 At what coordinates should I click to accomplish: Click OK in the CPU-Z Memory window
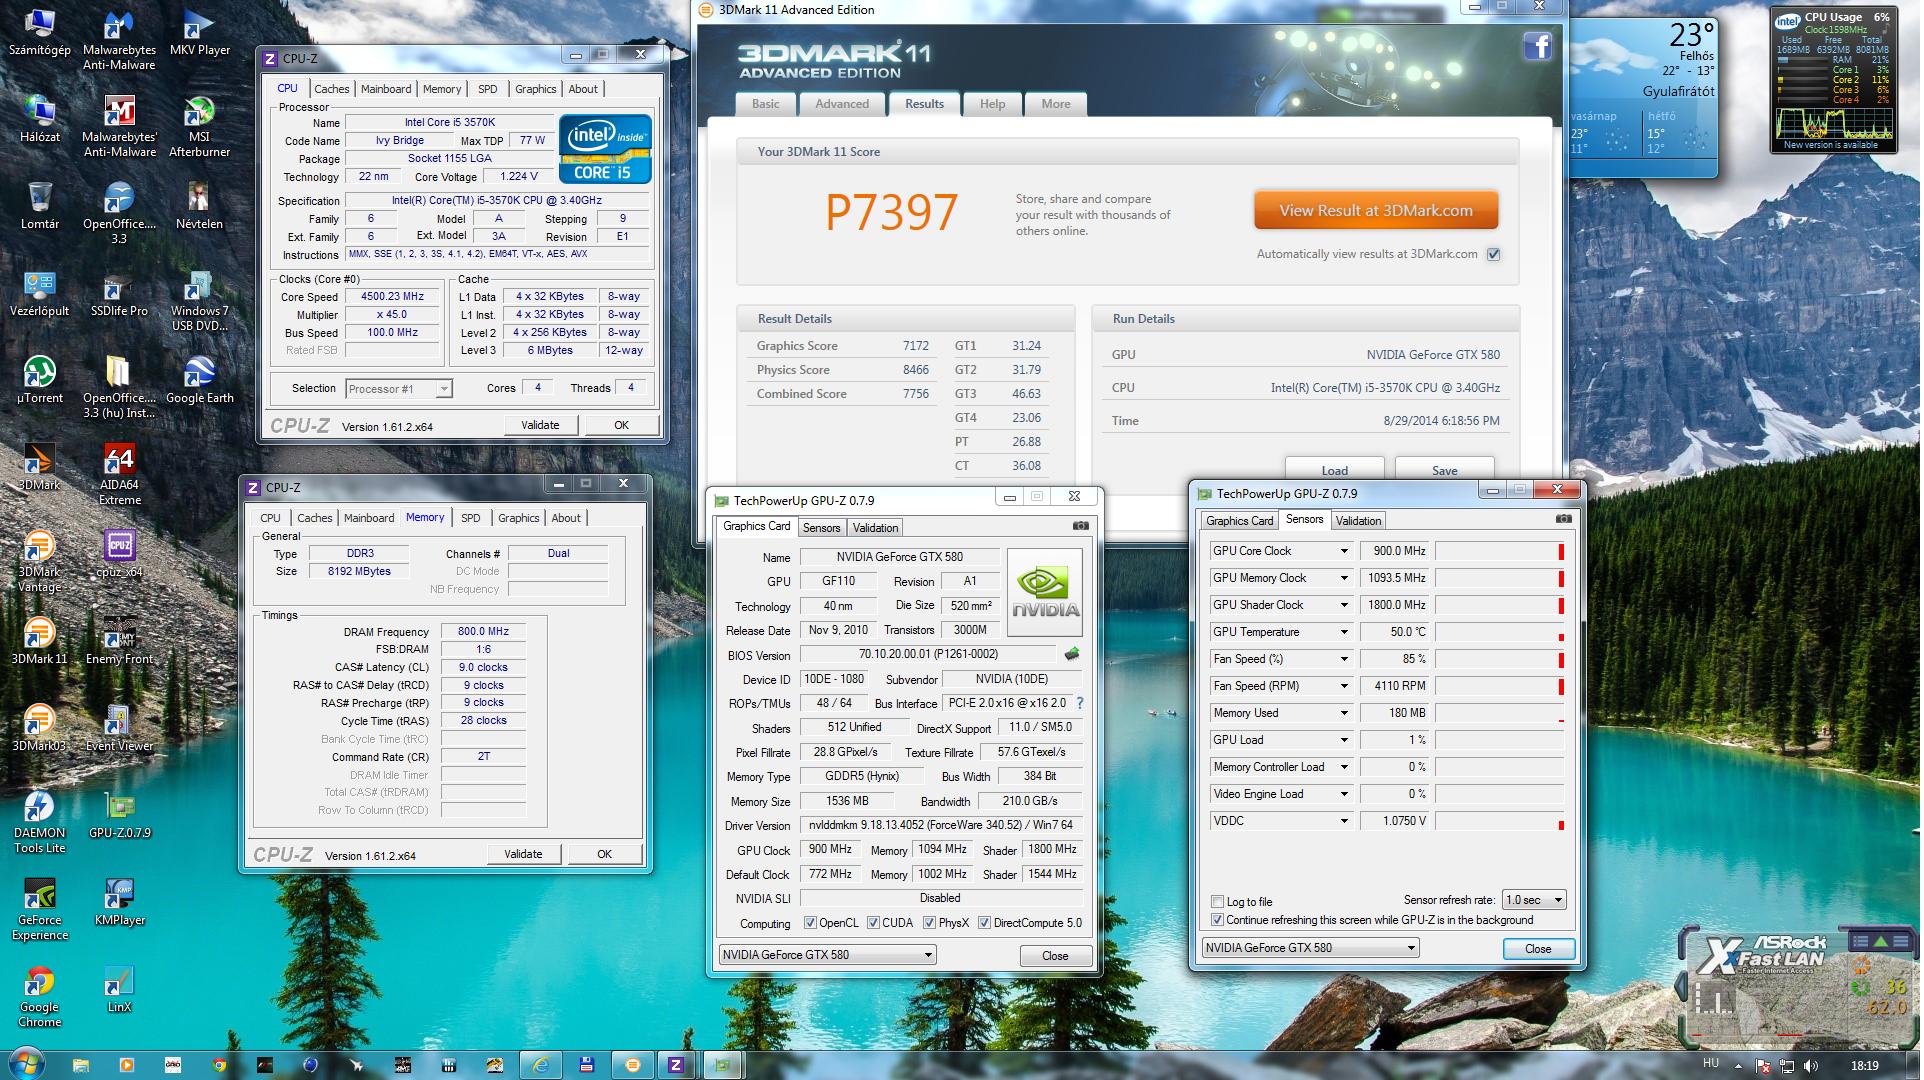pos(604,854)
